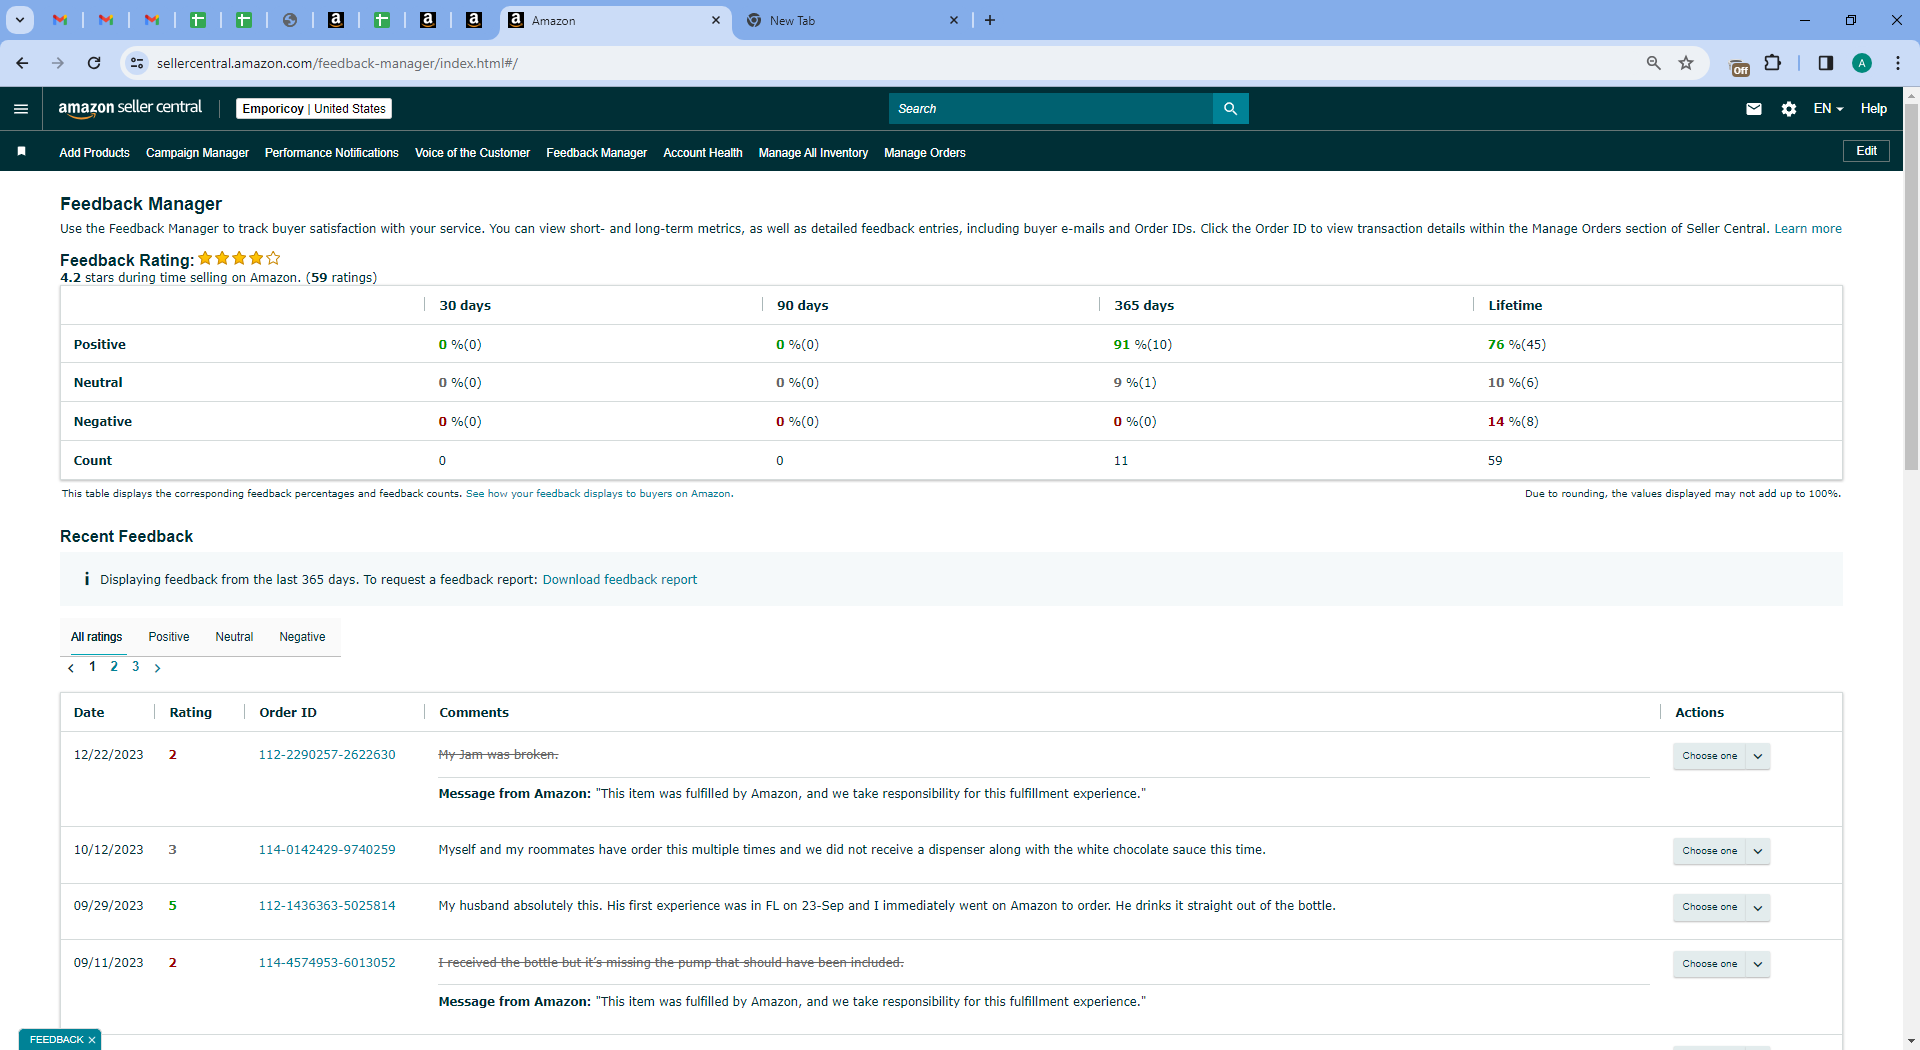Dismiss the FEEDBACK widget with its X
Viewport: 1920px width, 1050px height.
click(92, 1040)
